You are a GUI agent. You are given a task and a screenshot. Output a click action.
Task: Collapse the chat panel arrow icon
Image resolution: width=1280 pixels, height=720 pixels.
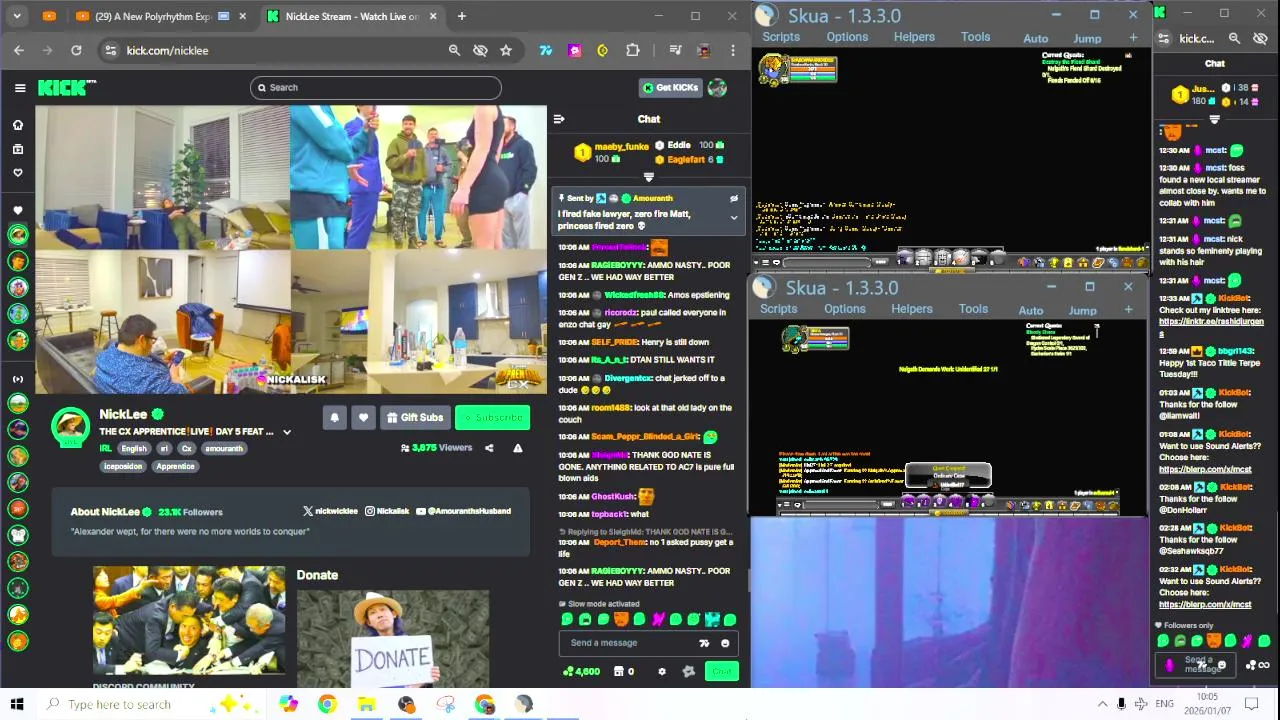559,119
